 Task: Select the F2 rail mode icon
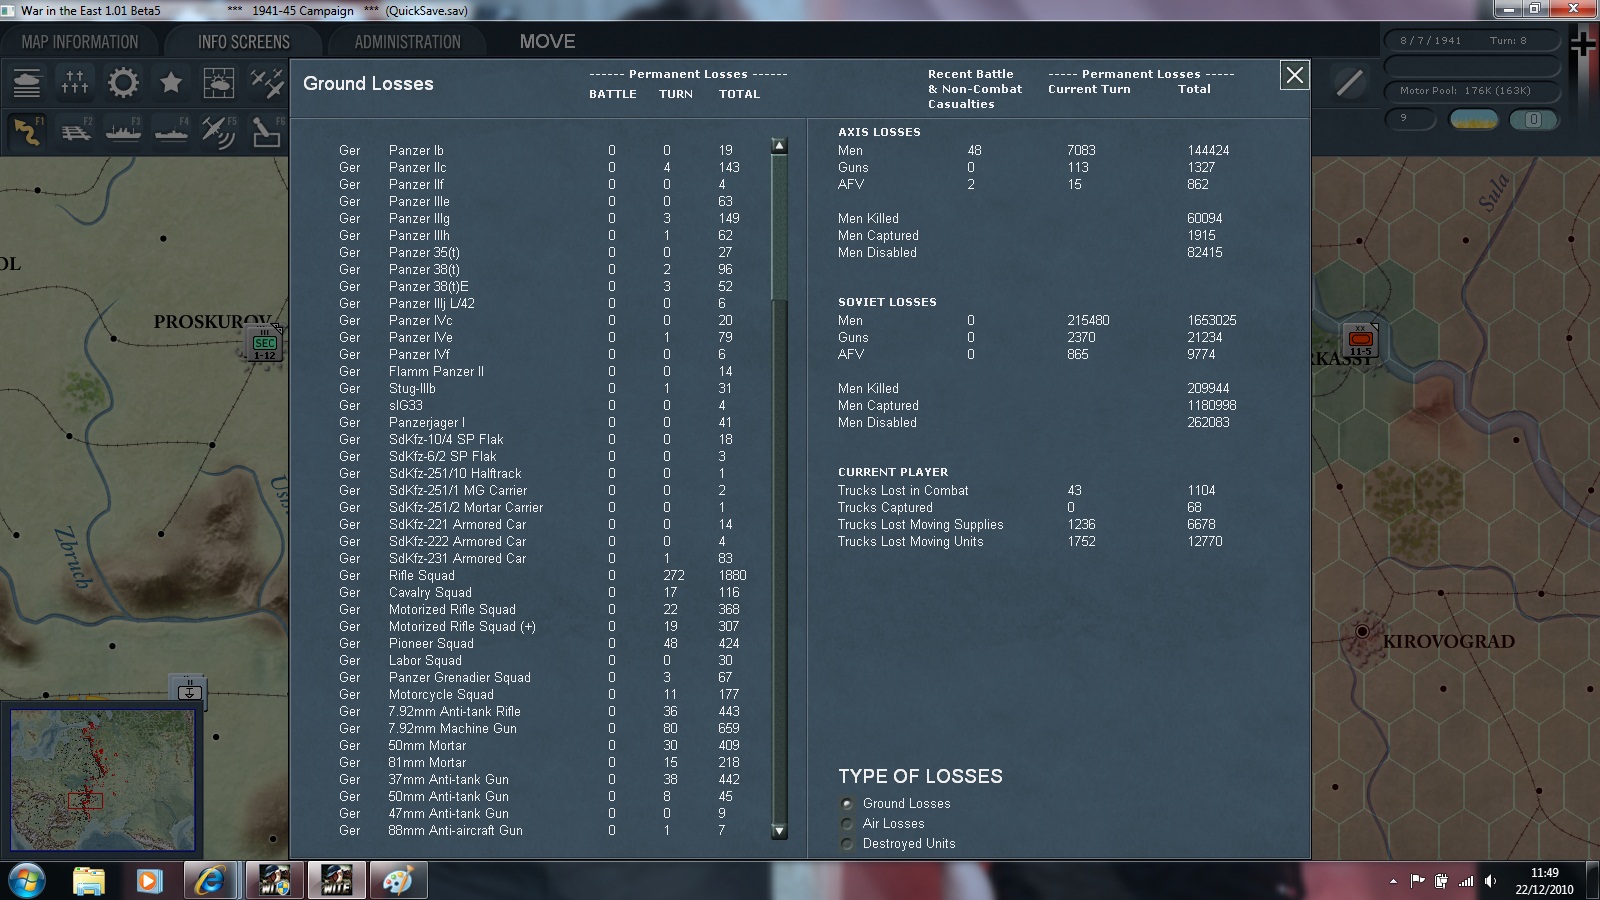(x=75, y=131)
